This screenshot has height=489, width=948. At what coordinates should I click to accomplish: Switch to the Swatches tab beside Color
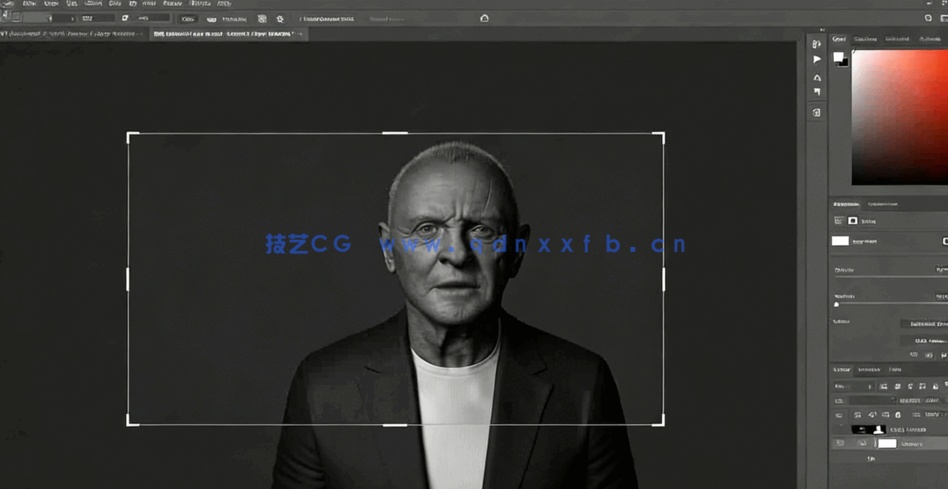pos(865,39)
